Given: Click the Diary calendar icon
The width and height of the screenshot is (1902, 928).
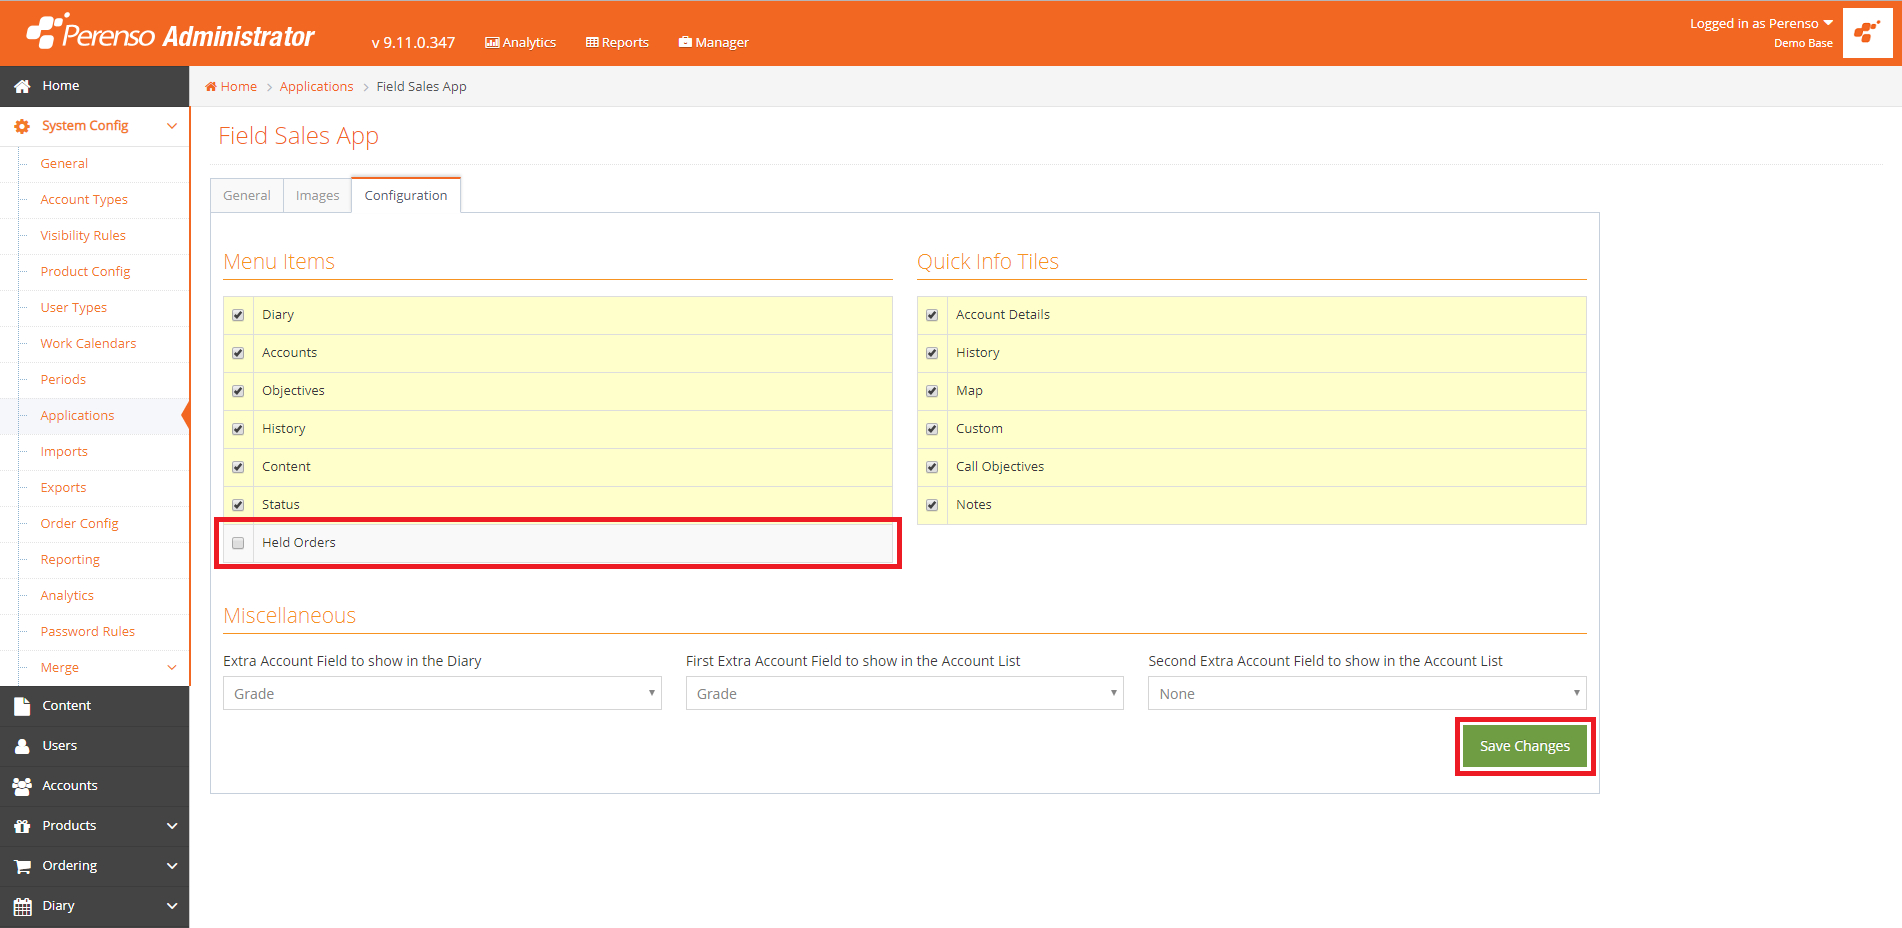Looking at the screenshot, I should coord(22,906).
